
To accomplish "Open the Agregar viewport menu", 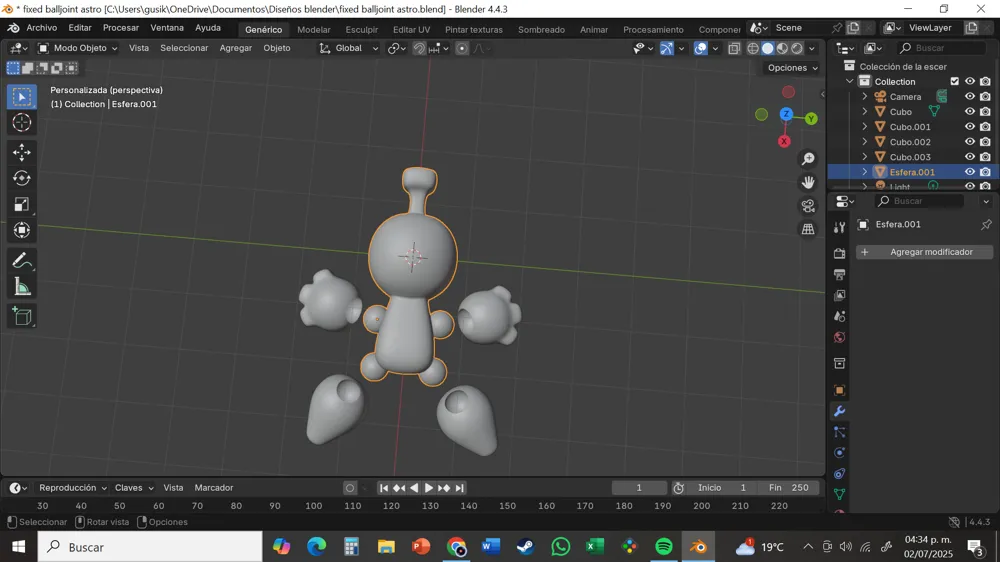I will tap(235, 48).
